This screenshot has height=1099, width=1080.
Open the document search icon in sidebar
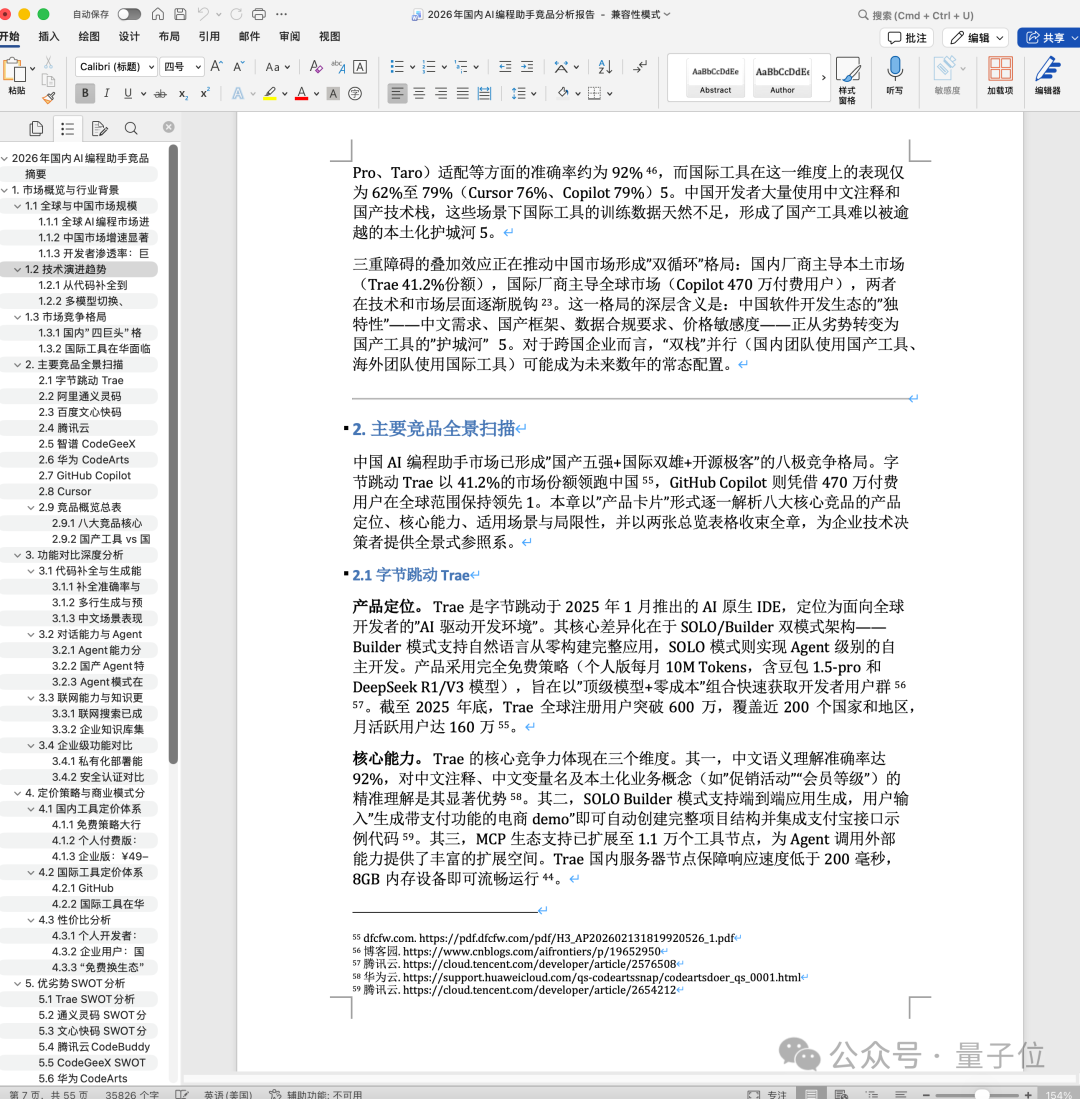click(131, 128)
